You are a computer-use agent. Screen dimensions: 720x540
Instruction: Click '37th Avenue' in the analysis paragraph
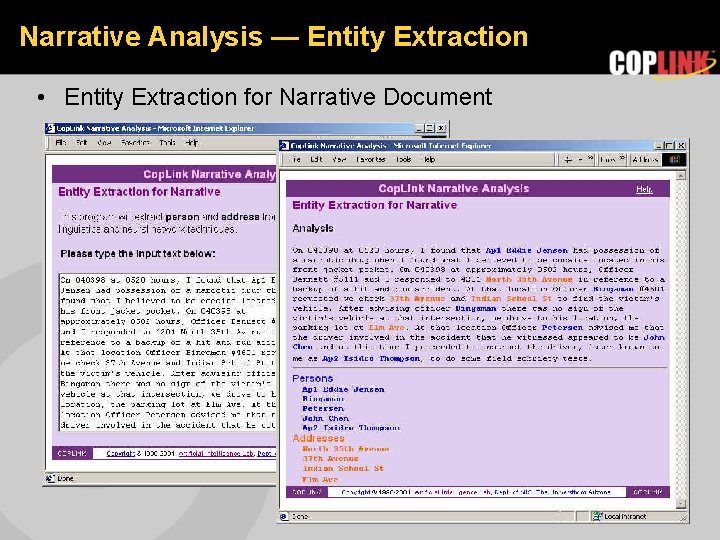(x=417, y=298)
